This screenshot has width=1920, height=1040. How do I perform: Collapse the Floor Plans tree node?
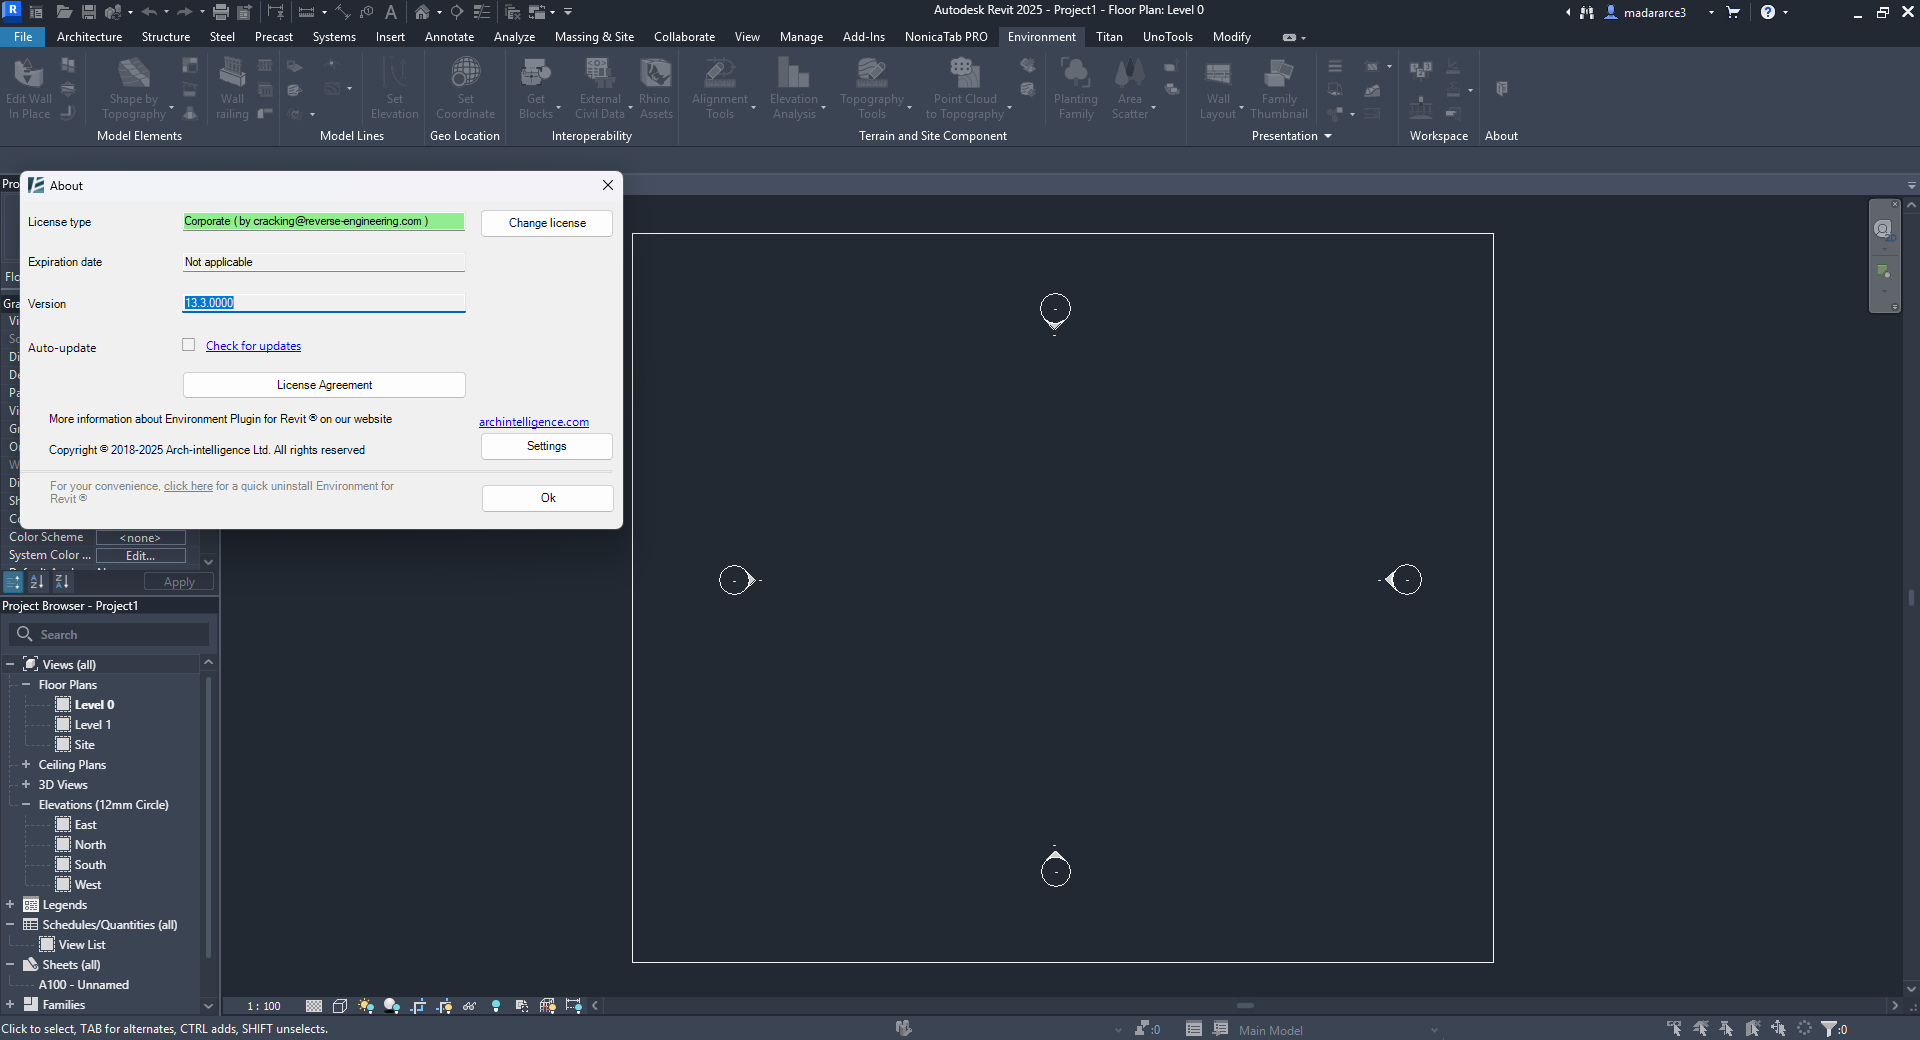(26, 685)
